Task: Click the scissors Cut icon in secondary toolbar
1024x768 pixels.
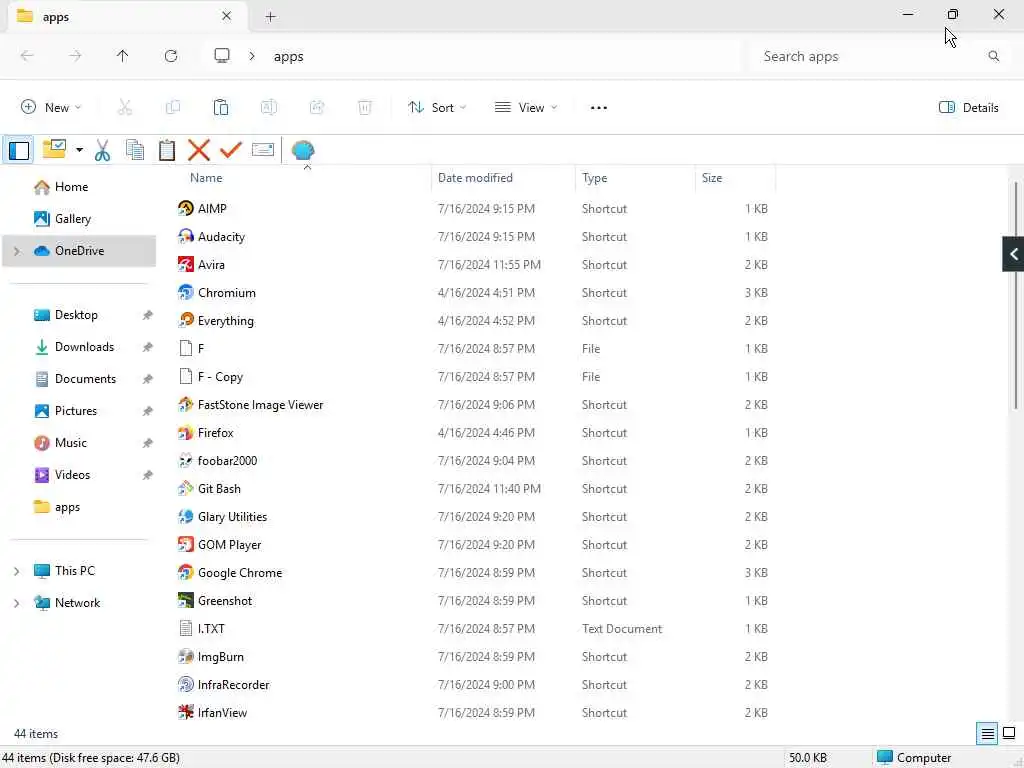Action: 103,150
